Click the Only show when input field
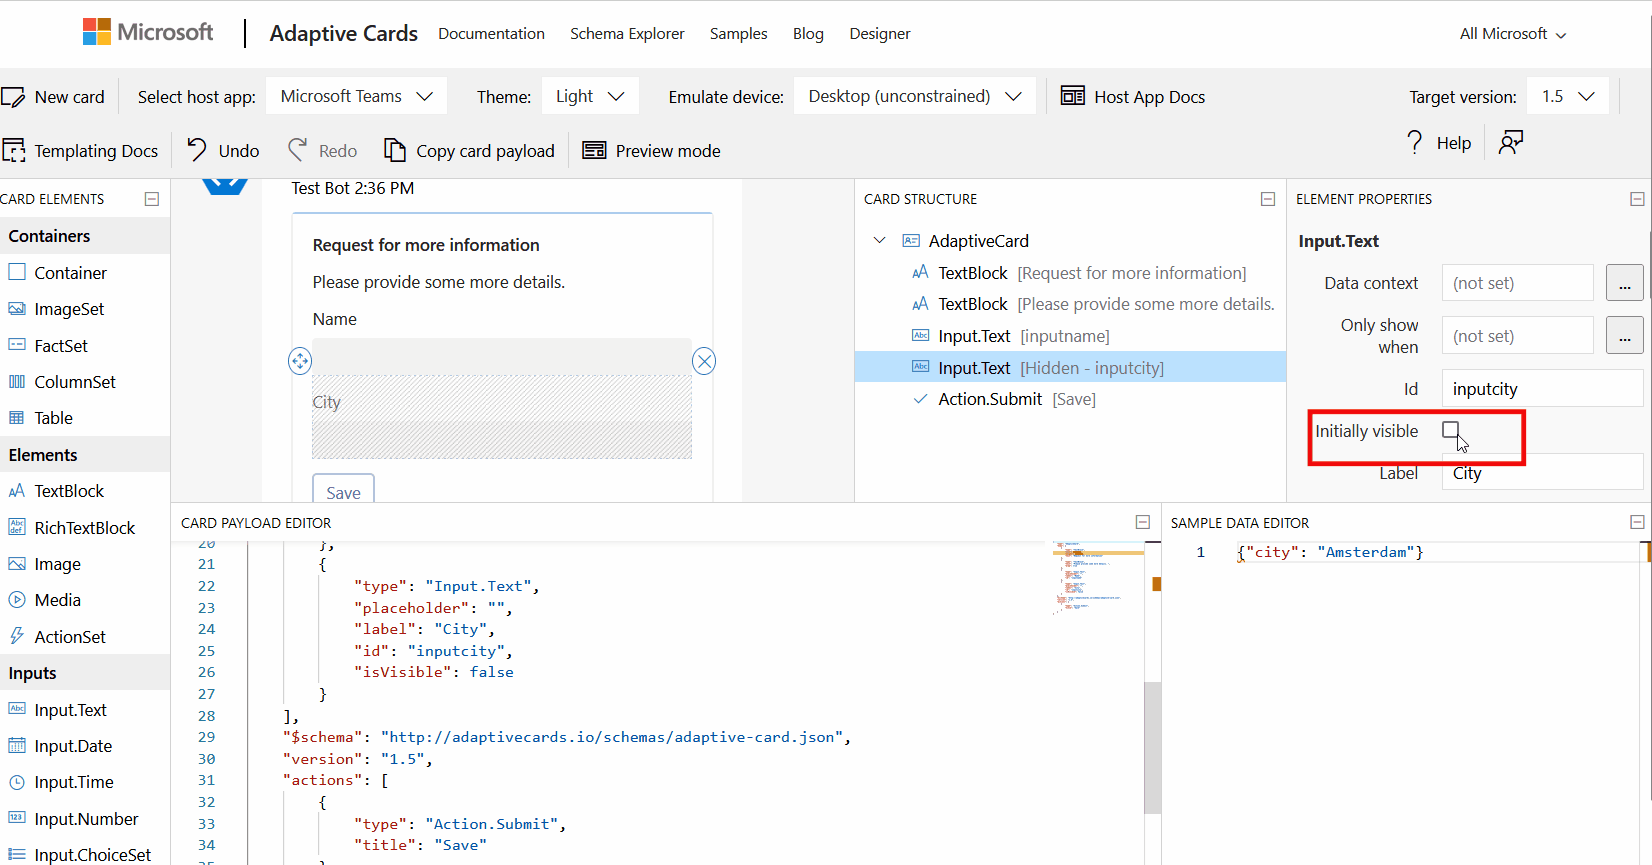 click(x=1517, y=336)
